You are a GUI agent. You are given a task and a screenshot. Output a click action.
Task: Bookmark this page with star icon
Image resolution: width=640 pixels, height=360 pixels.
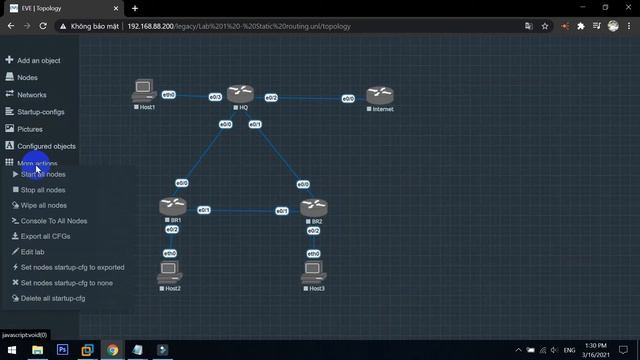pos(545,26)
